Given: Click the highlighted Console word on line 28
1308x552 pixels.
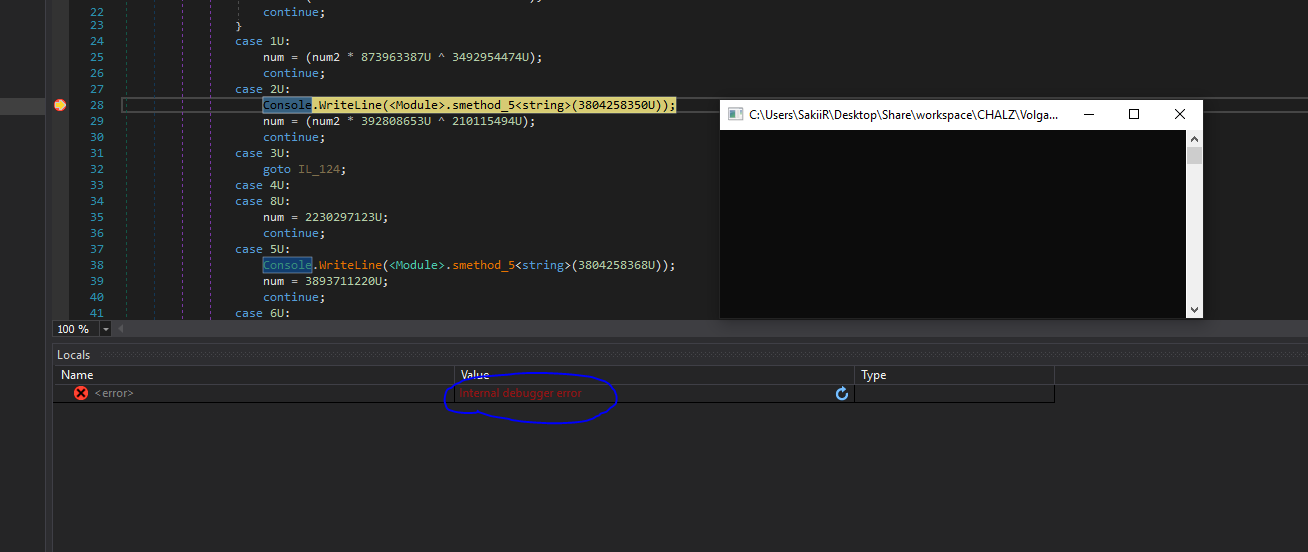Looking at the screenshot, I should pyautogui.click(x=287, y=105).
